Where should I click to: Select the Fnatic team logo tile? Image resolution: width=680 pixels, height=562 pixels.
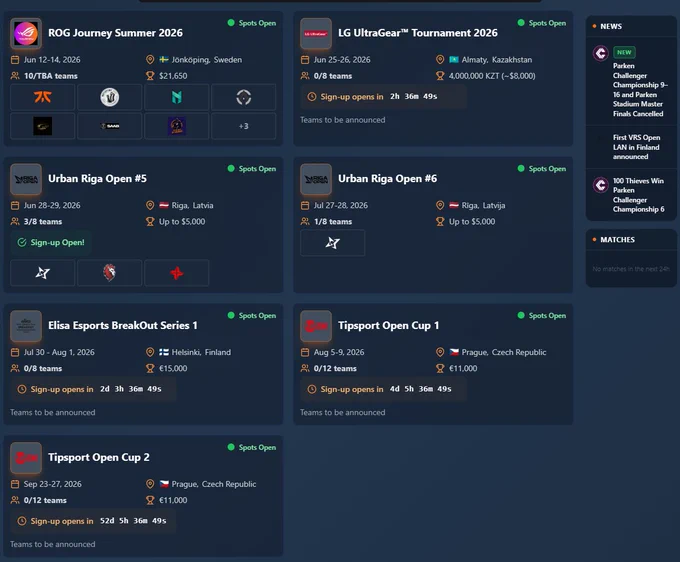click(42, 97)
